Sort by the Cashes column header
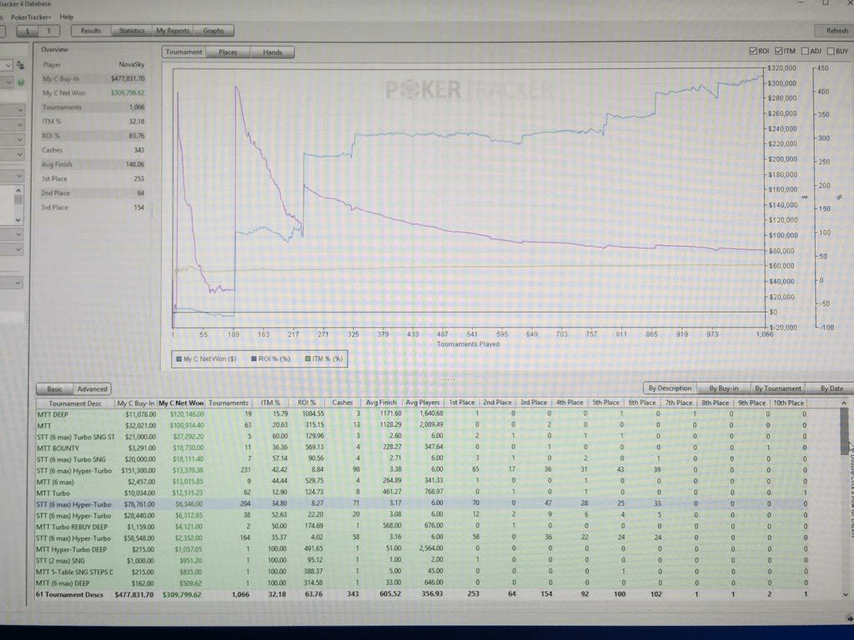The image size is (854, 640). (x=343, y=403)
